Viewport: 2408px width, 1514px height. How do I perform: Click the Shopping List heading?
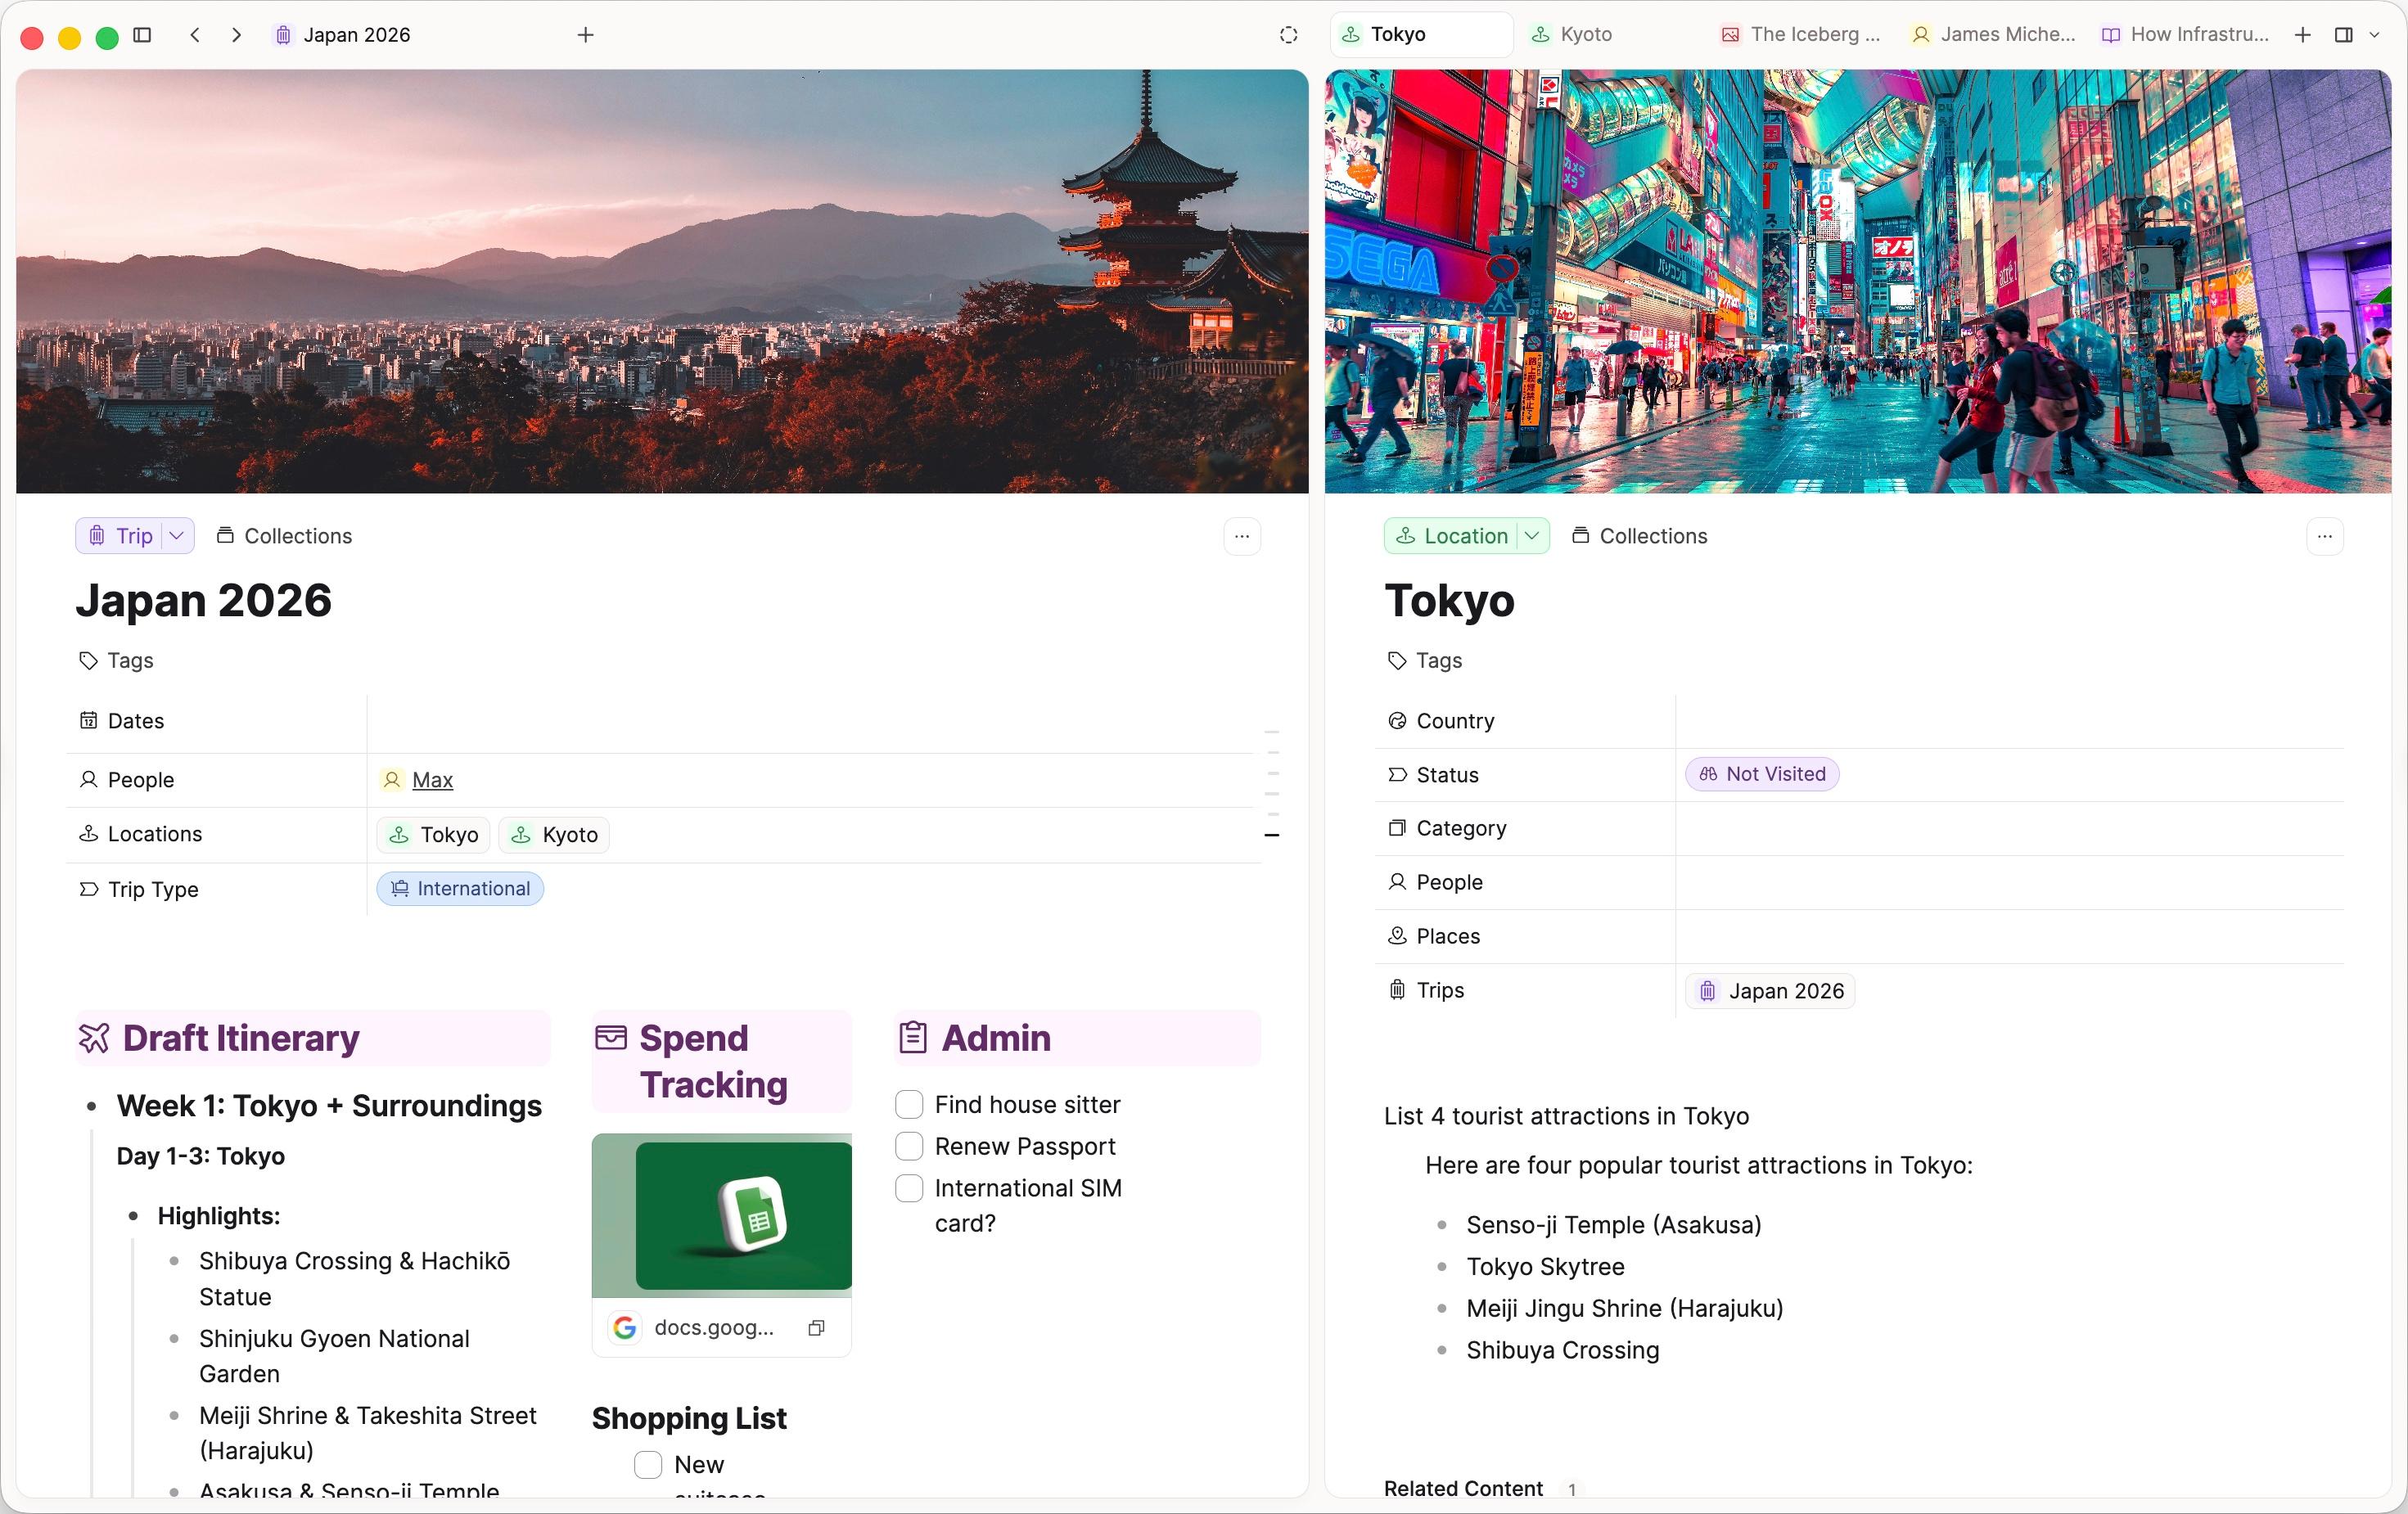point(689,1418)
